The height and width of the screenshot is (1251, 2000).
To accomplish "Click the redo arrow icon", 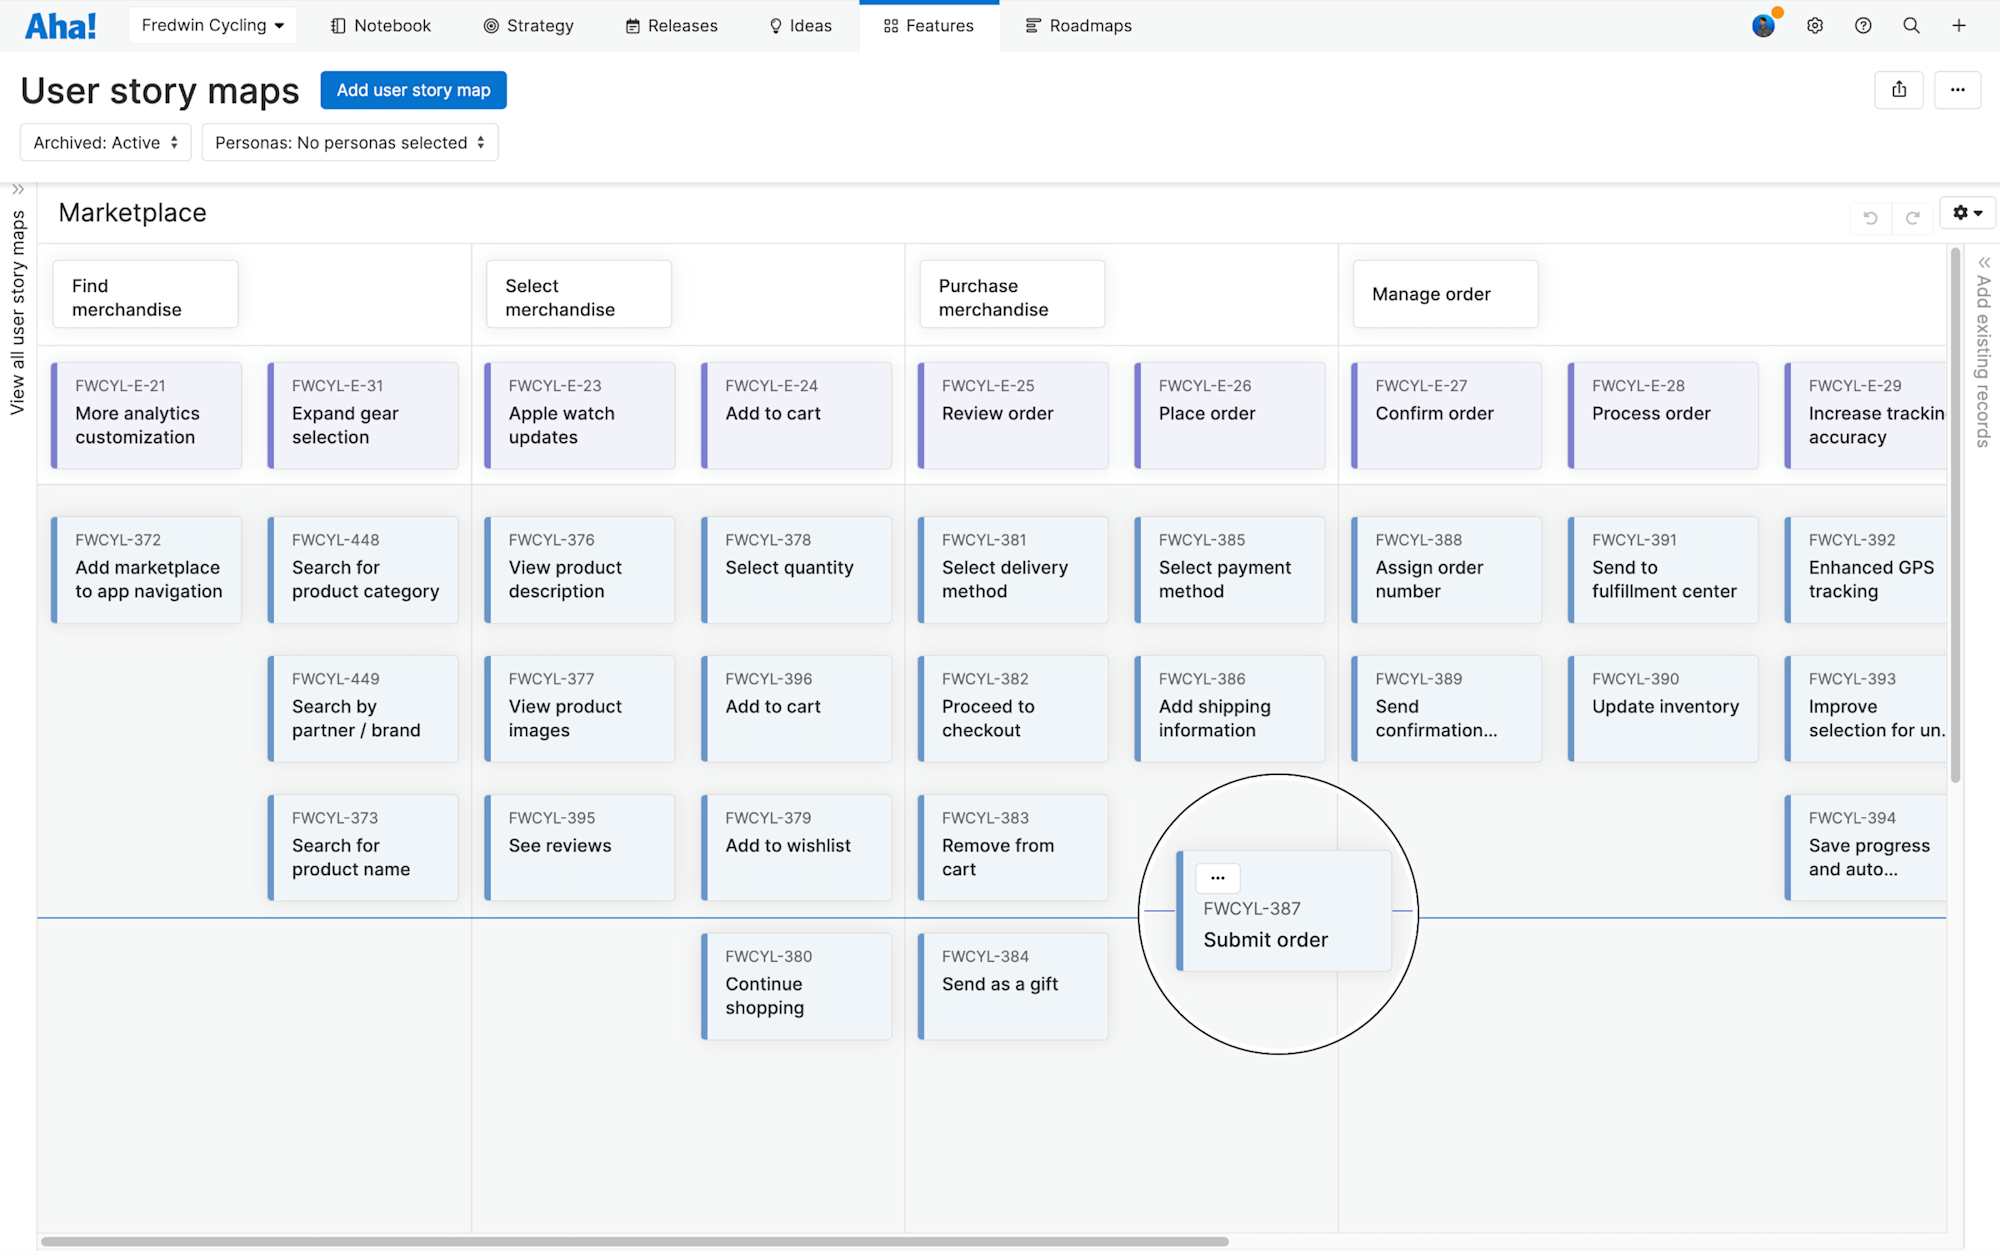I will [x=1912, y=217].
